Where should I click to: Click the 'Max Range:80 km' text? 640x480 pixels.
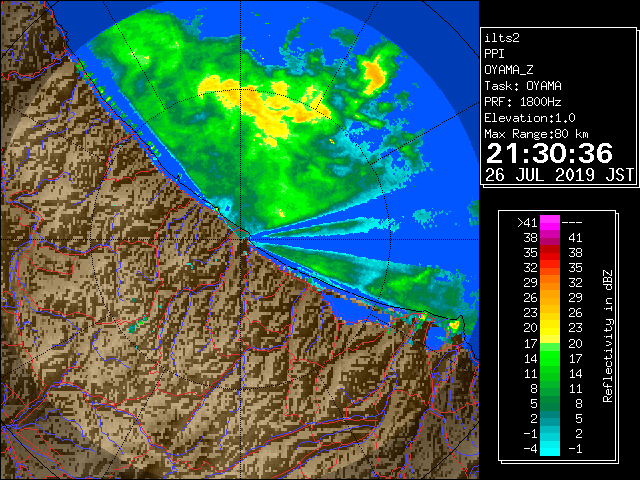pos(536,134)
